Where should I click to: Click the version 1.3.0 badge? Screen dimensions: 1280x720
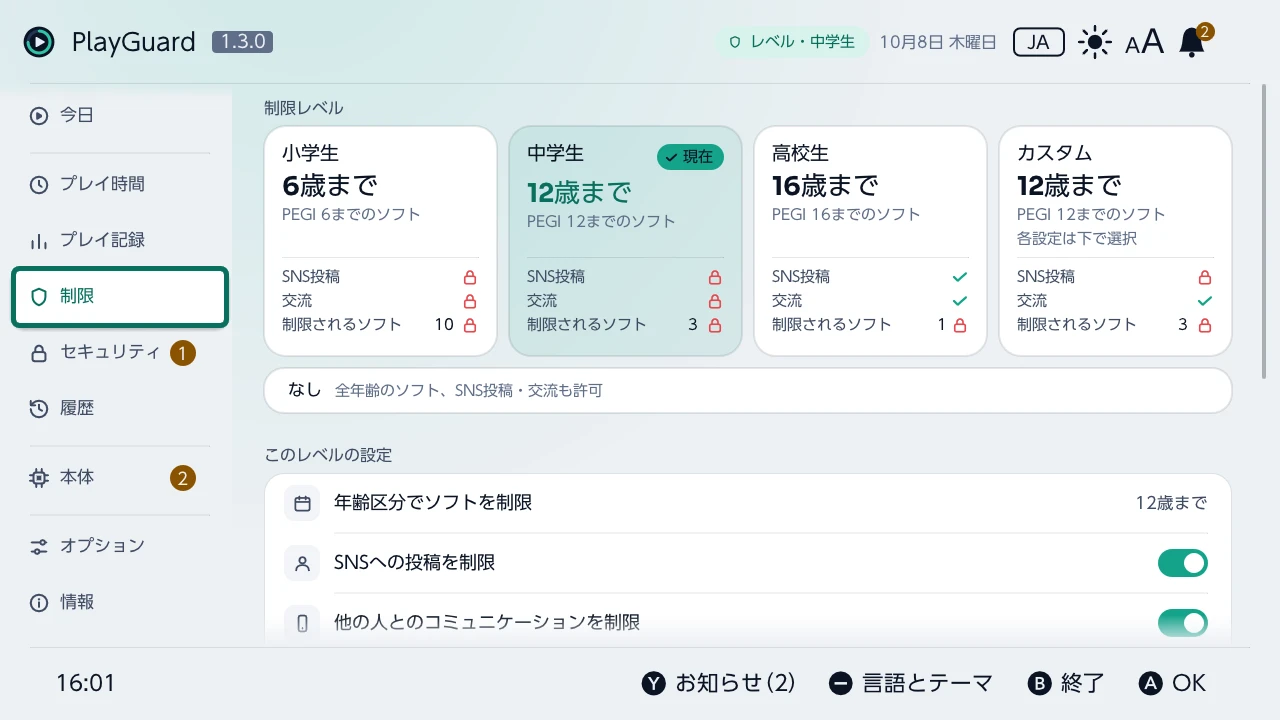pos(242,42)
